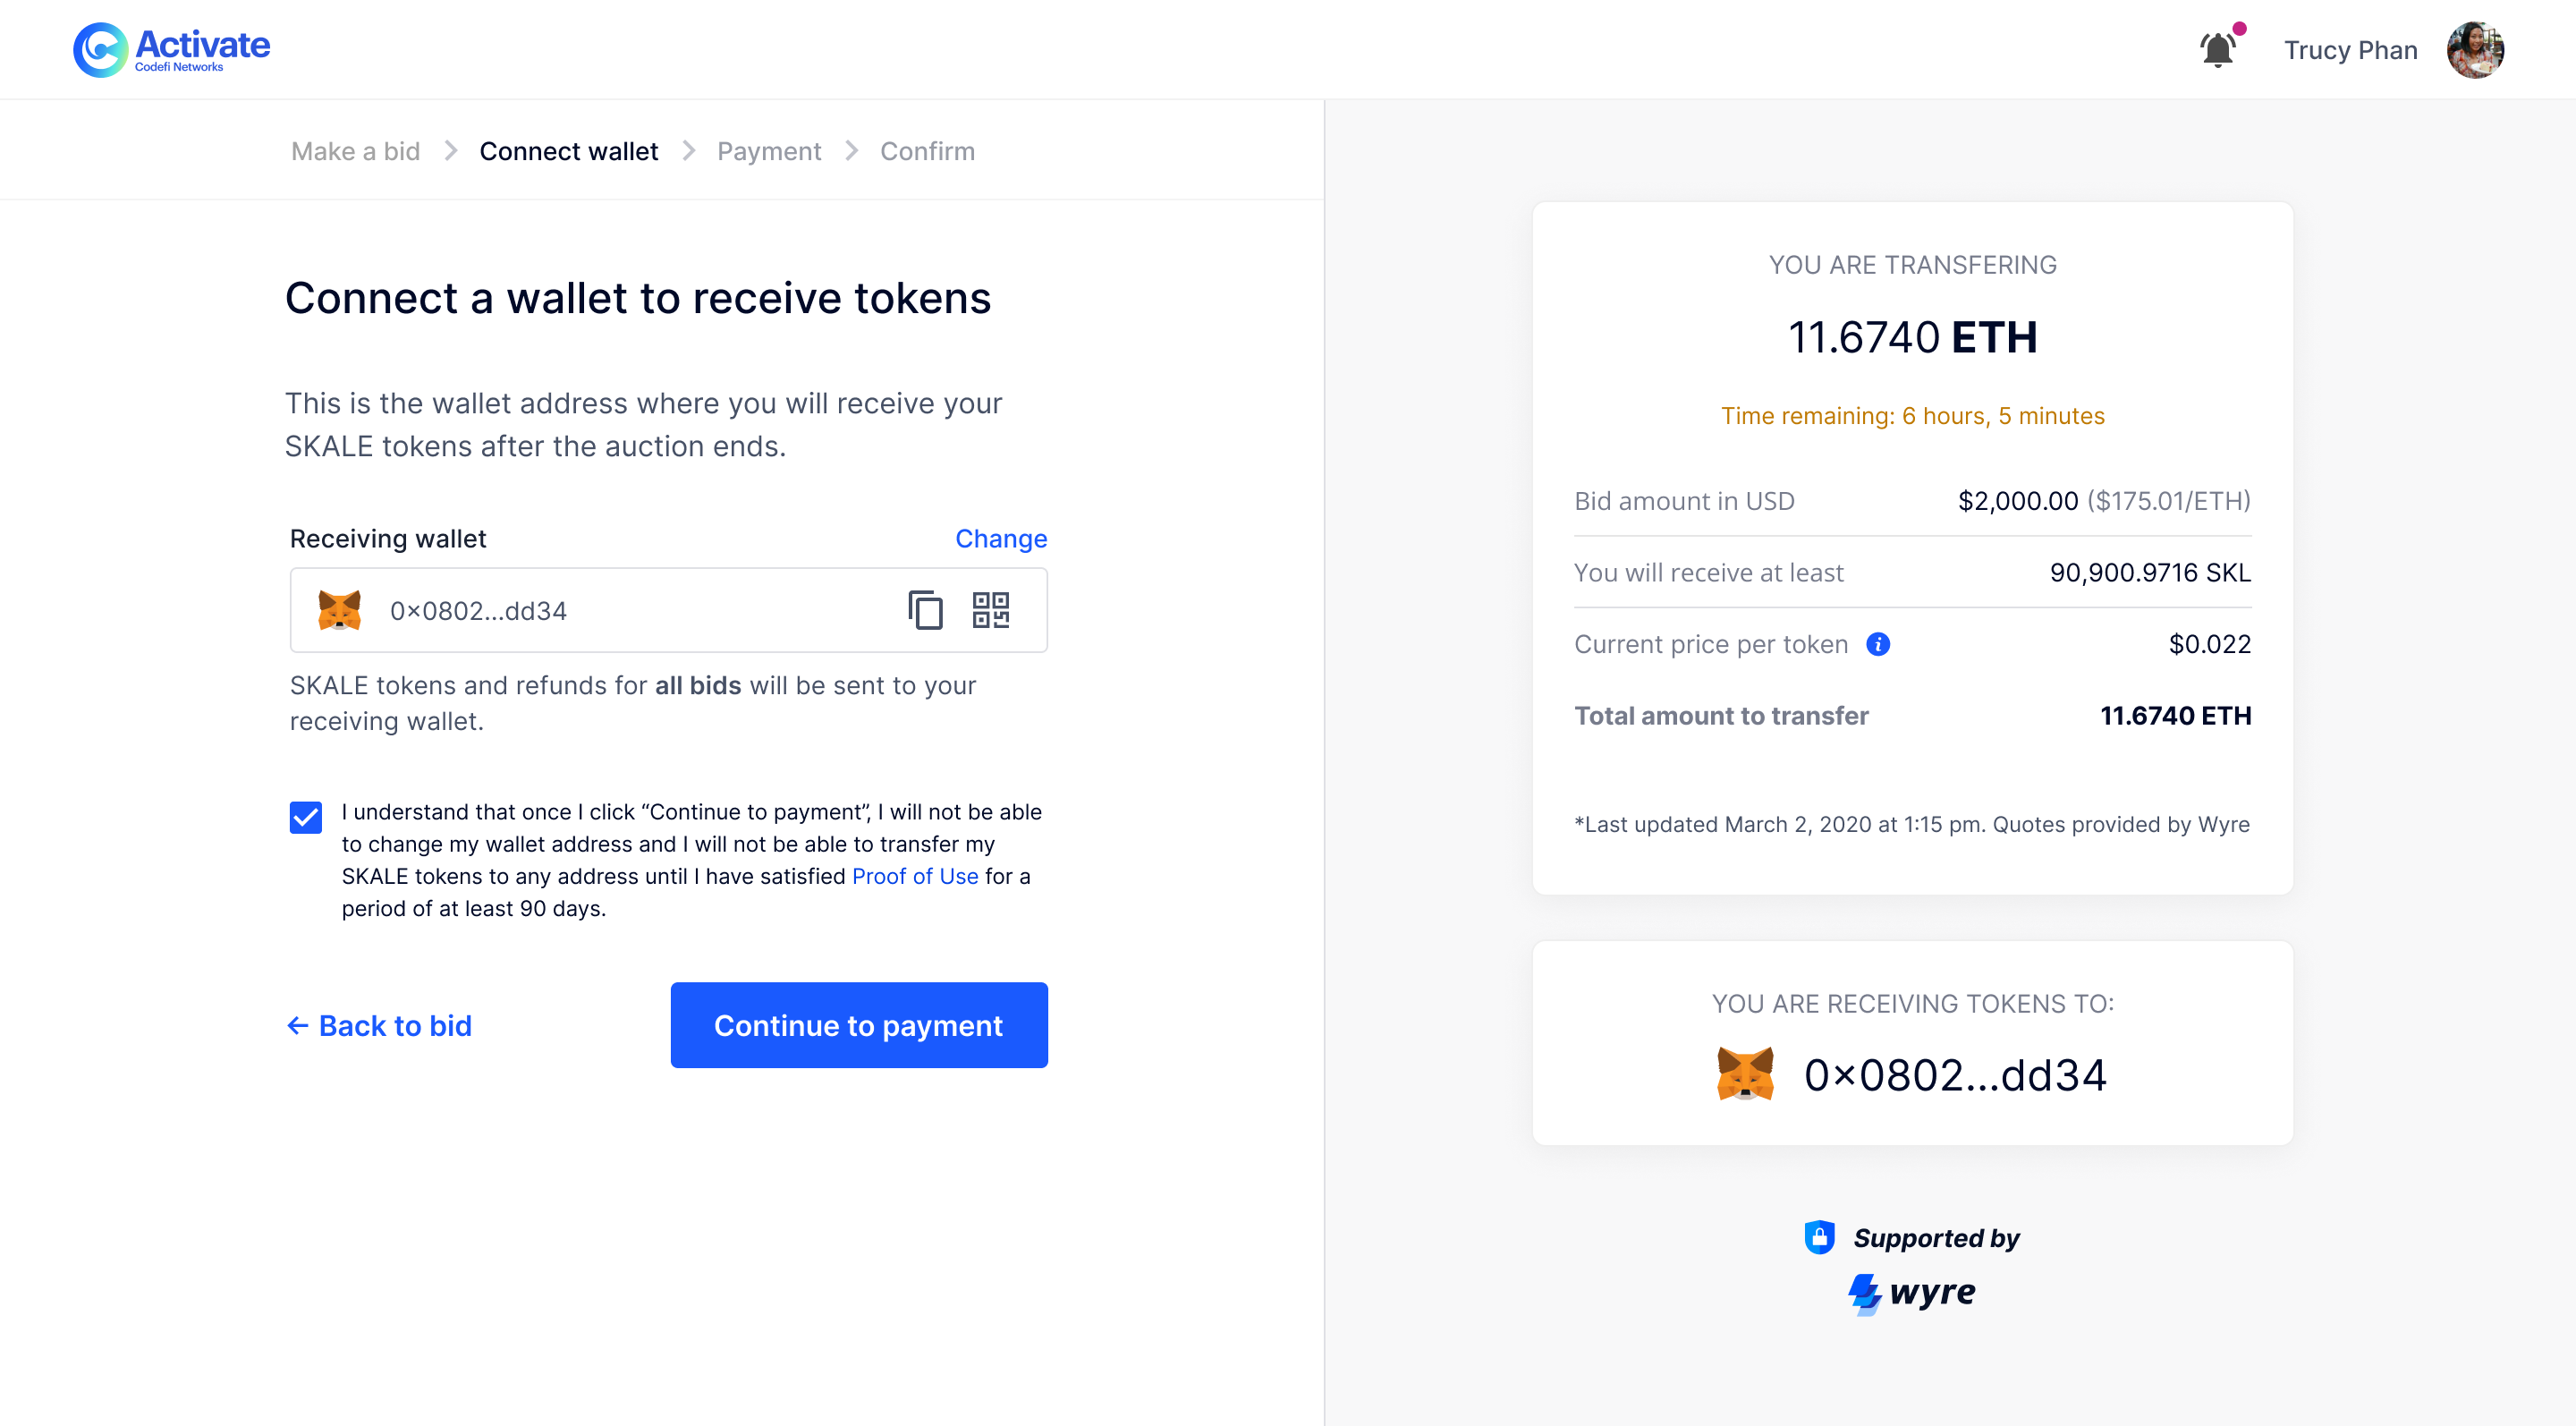2576x1426 pixels.
Task: Open the Proof of Use link
Action: coord(915,876)
